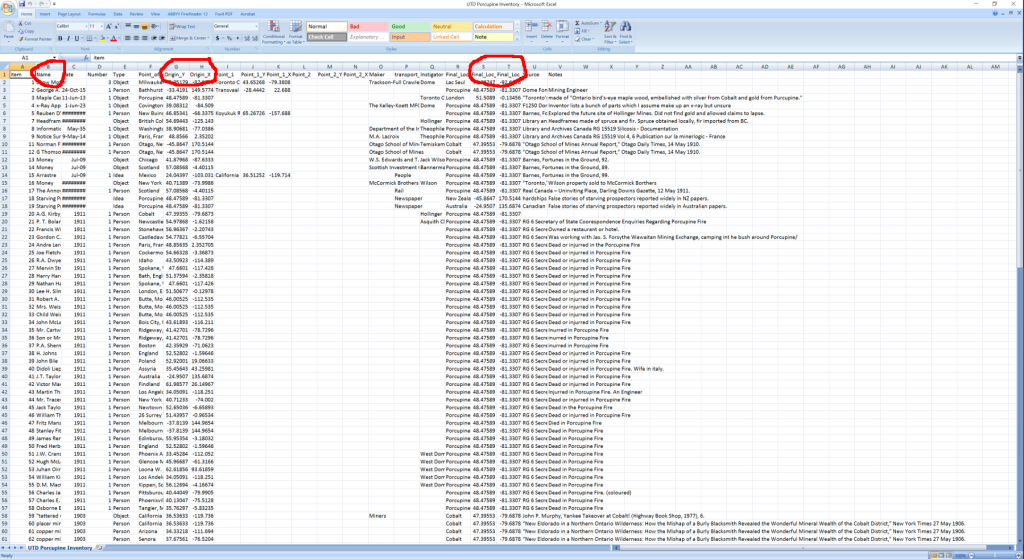Copy the selection
This screenshot has height=559, width=1024.
[x=27, y=31]
